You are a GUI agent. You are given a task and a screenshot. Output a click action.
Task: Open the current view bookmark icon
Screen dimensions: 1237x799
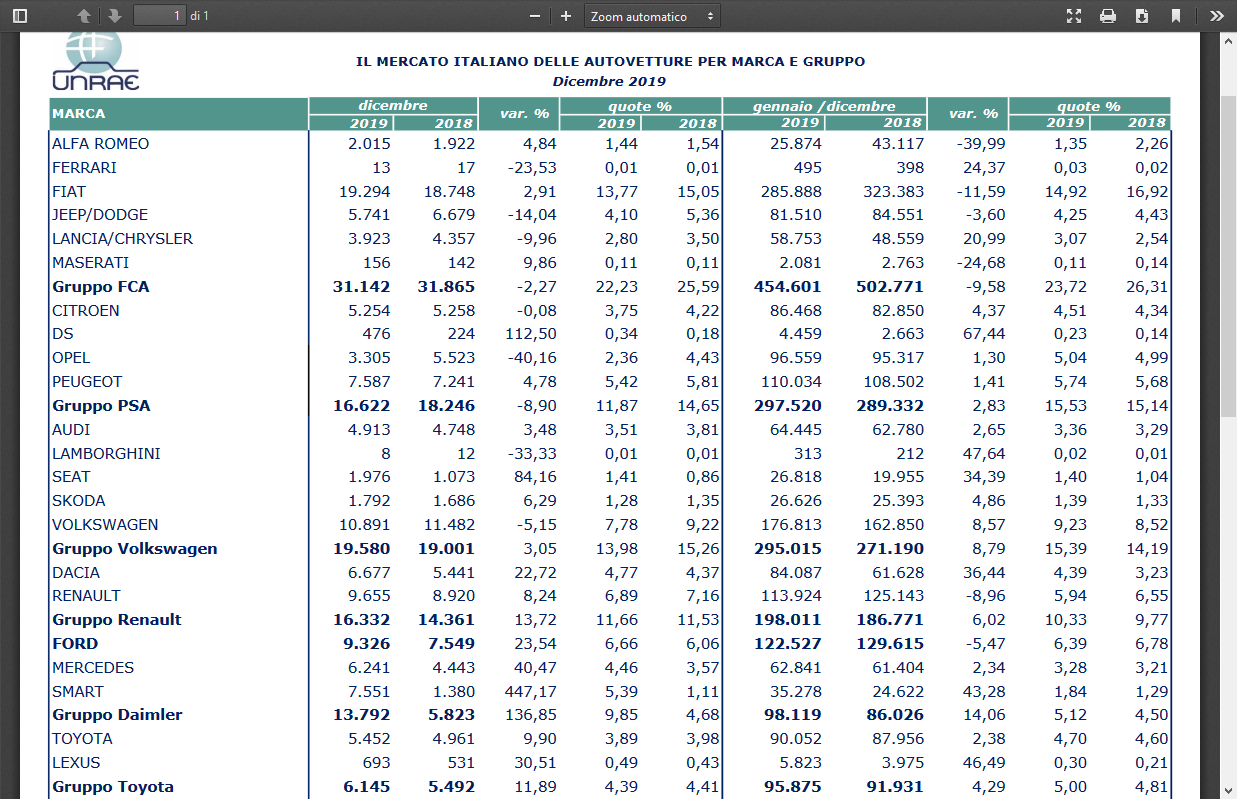1176,16
